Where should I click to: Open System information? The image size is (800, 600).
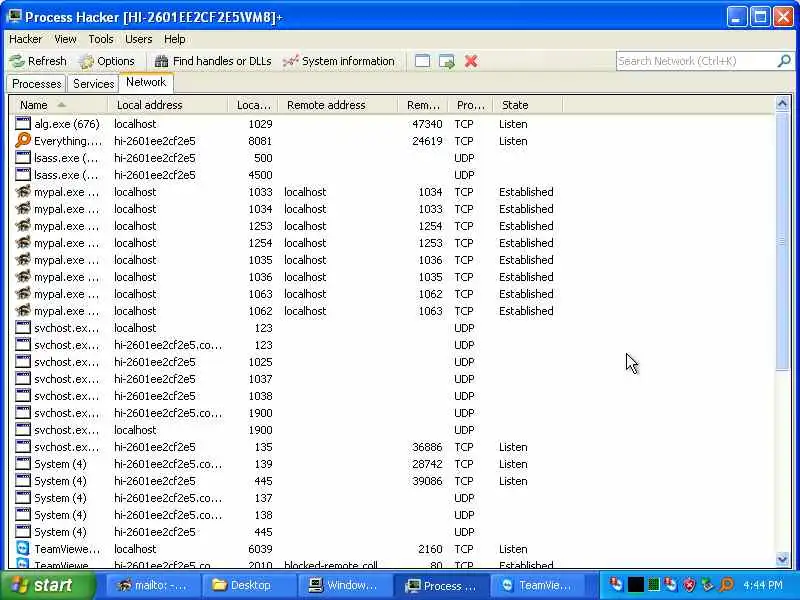[x=339, y=61]
